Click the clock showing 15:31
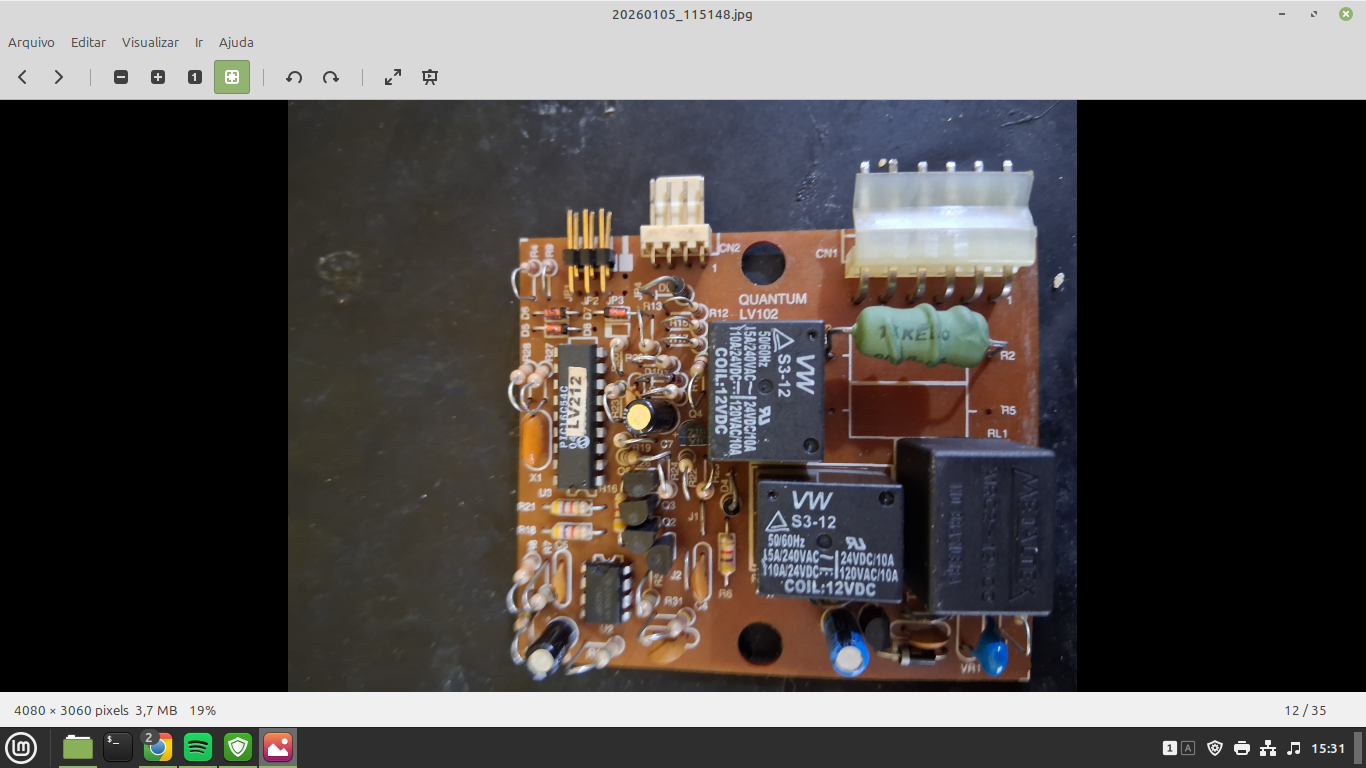1366x768 pixels. [x=1328, y=748]
